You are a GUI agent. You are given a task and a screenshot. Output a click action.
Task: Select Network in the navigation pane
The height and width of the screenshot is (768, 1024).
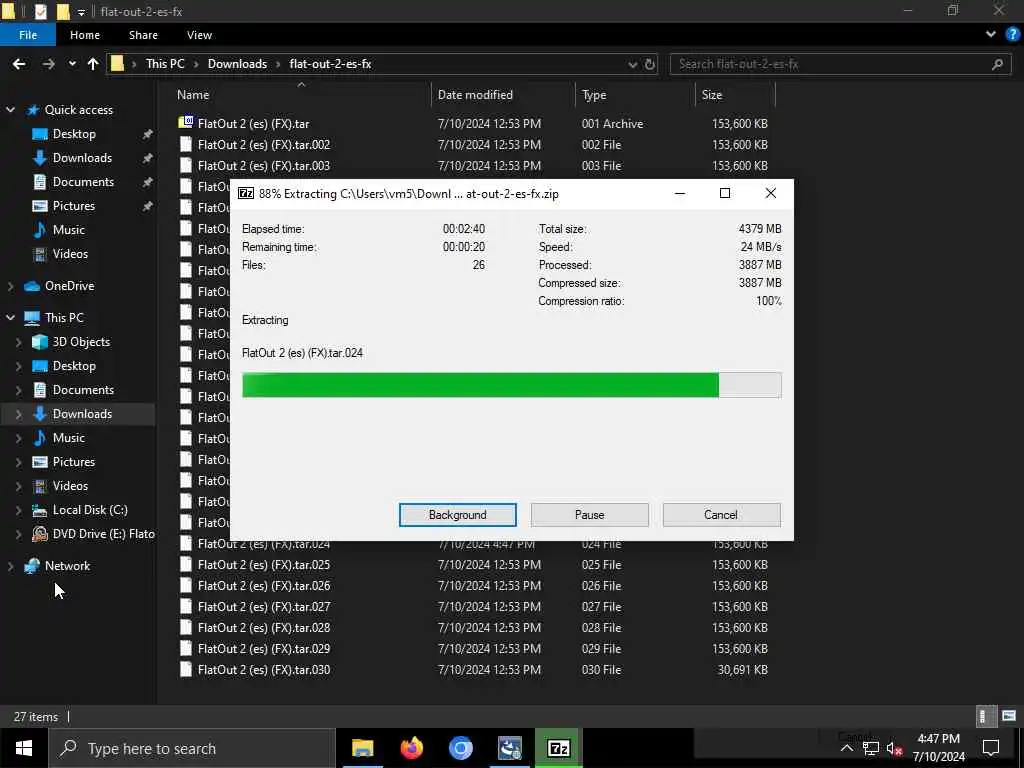pyautogui.click(x=67, y=566)
